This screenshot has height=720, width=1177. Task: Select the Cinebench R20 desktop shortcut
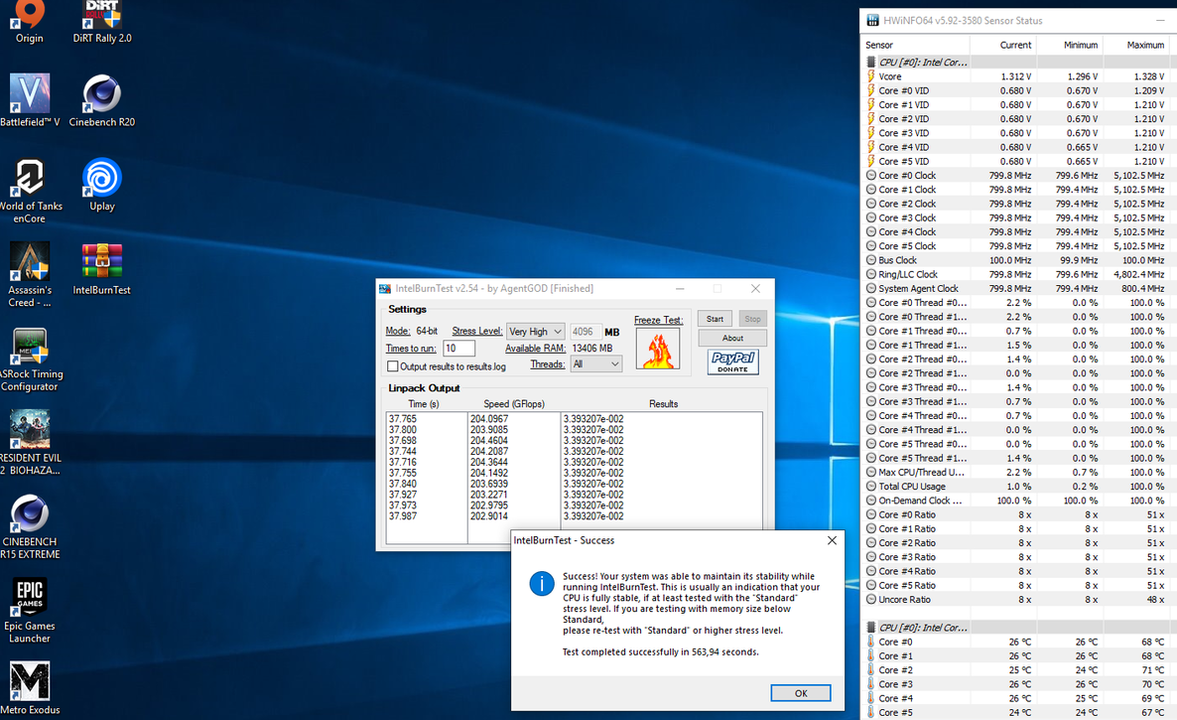[x=102, y=100]
